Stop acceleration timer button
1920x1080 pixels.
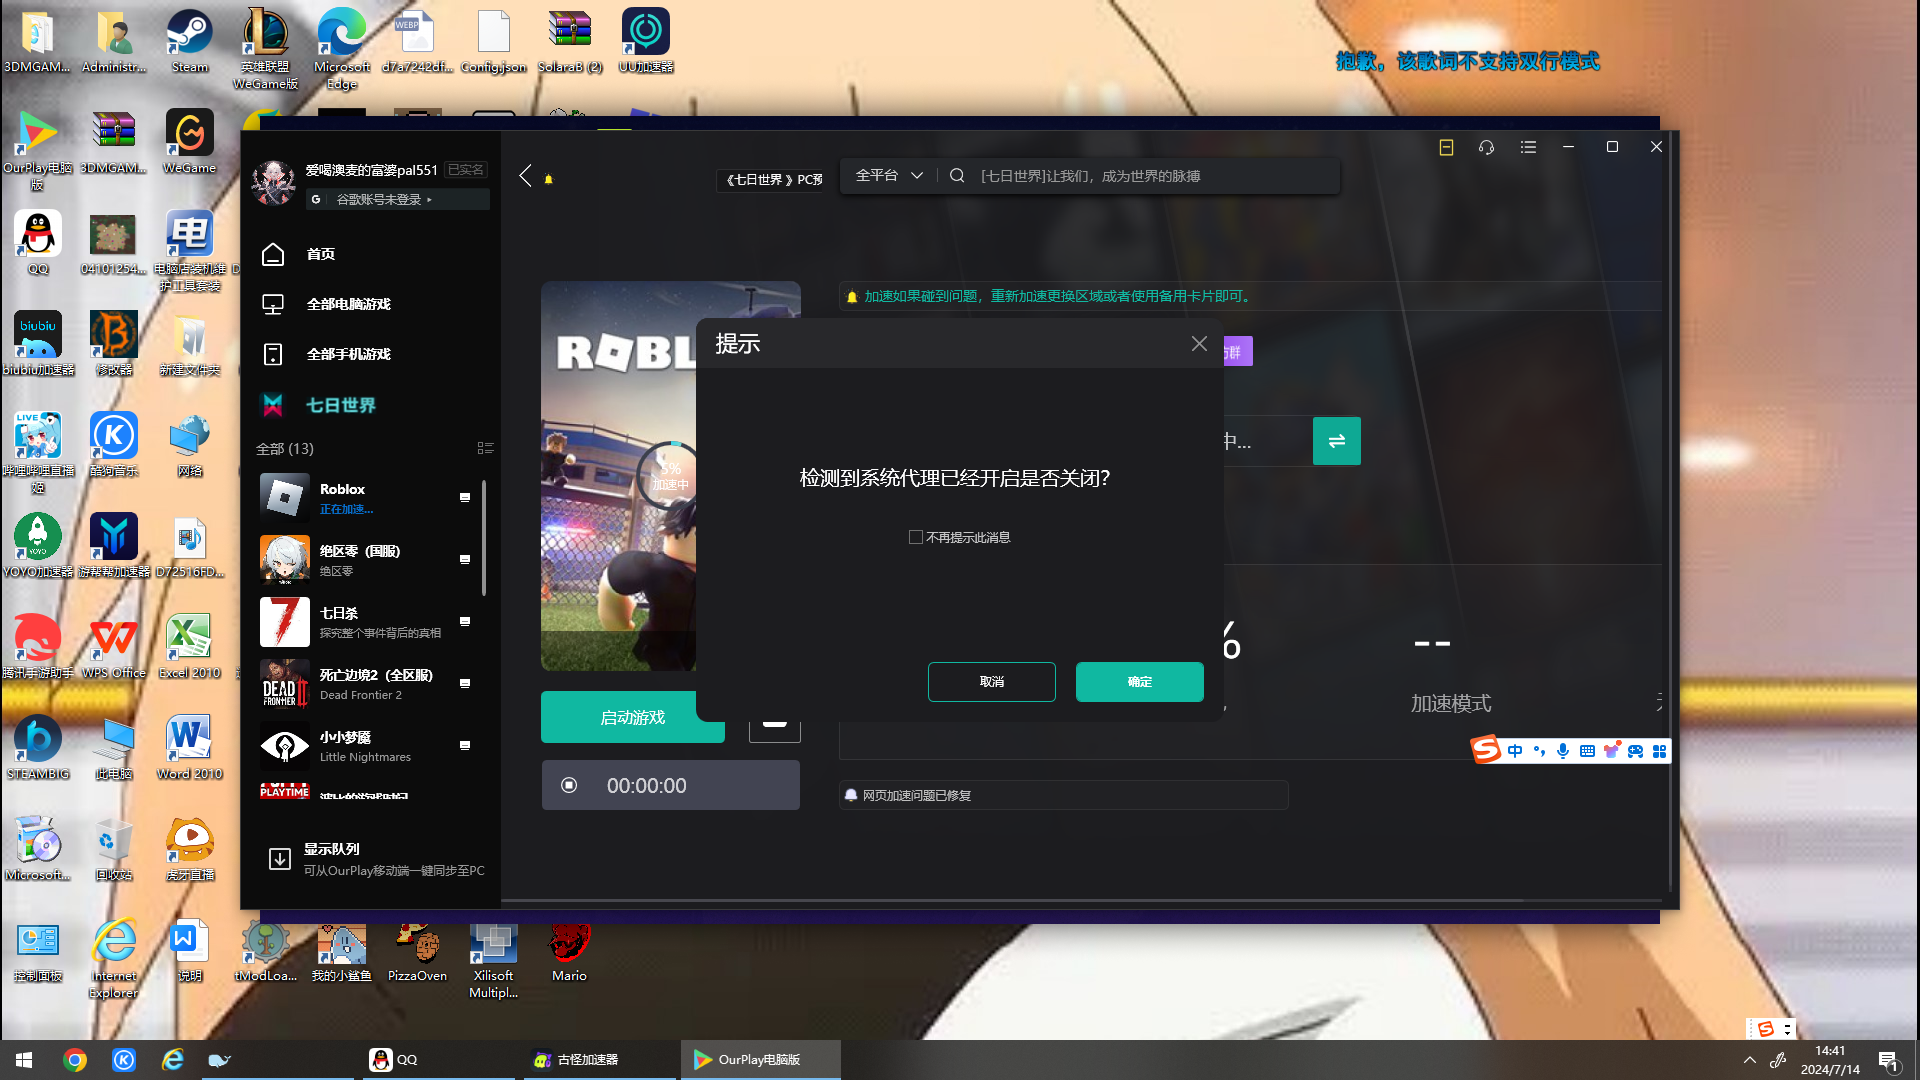569,785
